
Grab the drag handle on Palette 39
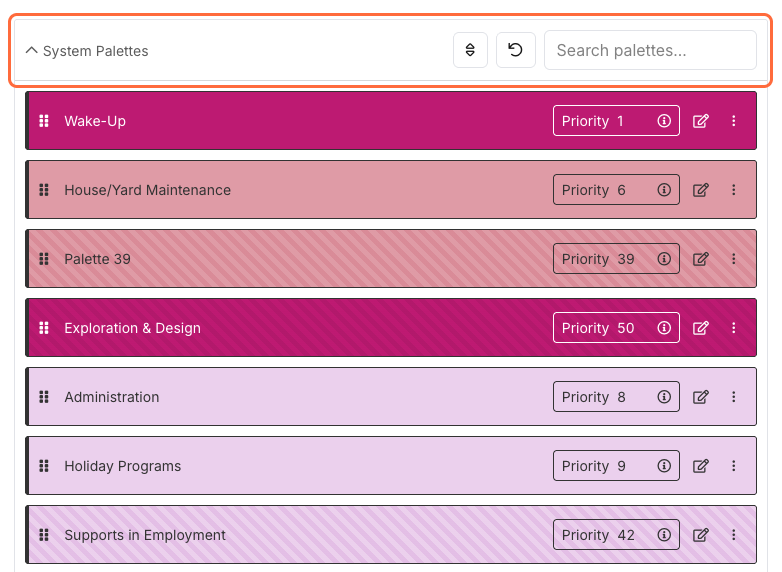coord(44,259)
